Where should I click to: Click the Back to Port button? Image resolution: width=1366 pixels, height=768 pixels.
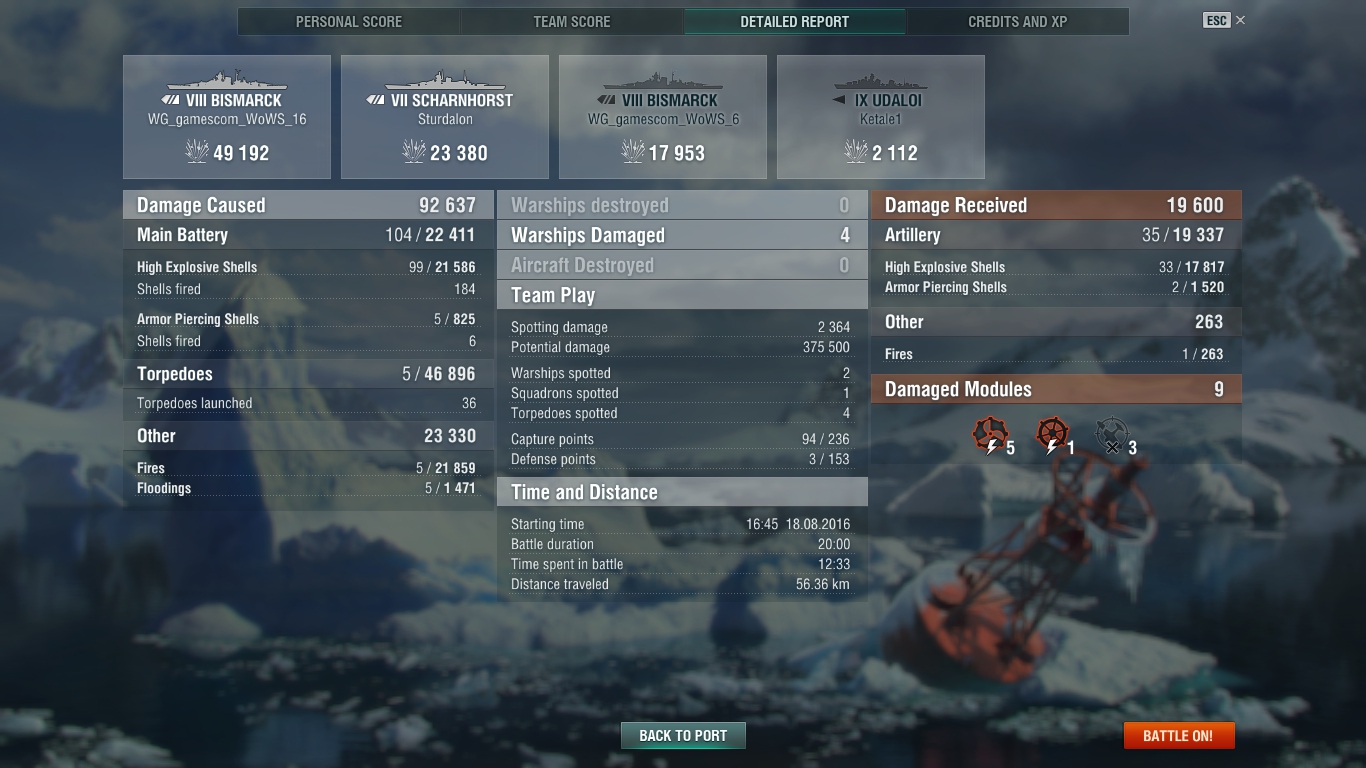pyautogui.click(x=683, y=735)
